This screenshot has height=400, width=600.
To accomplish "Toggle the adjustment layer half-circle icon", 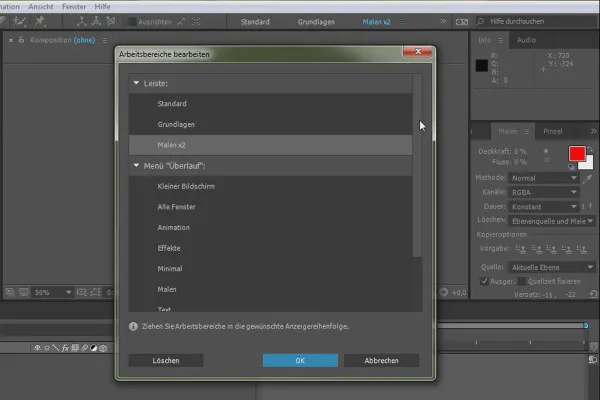I will [x=93, y=348].
